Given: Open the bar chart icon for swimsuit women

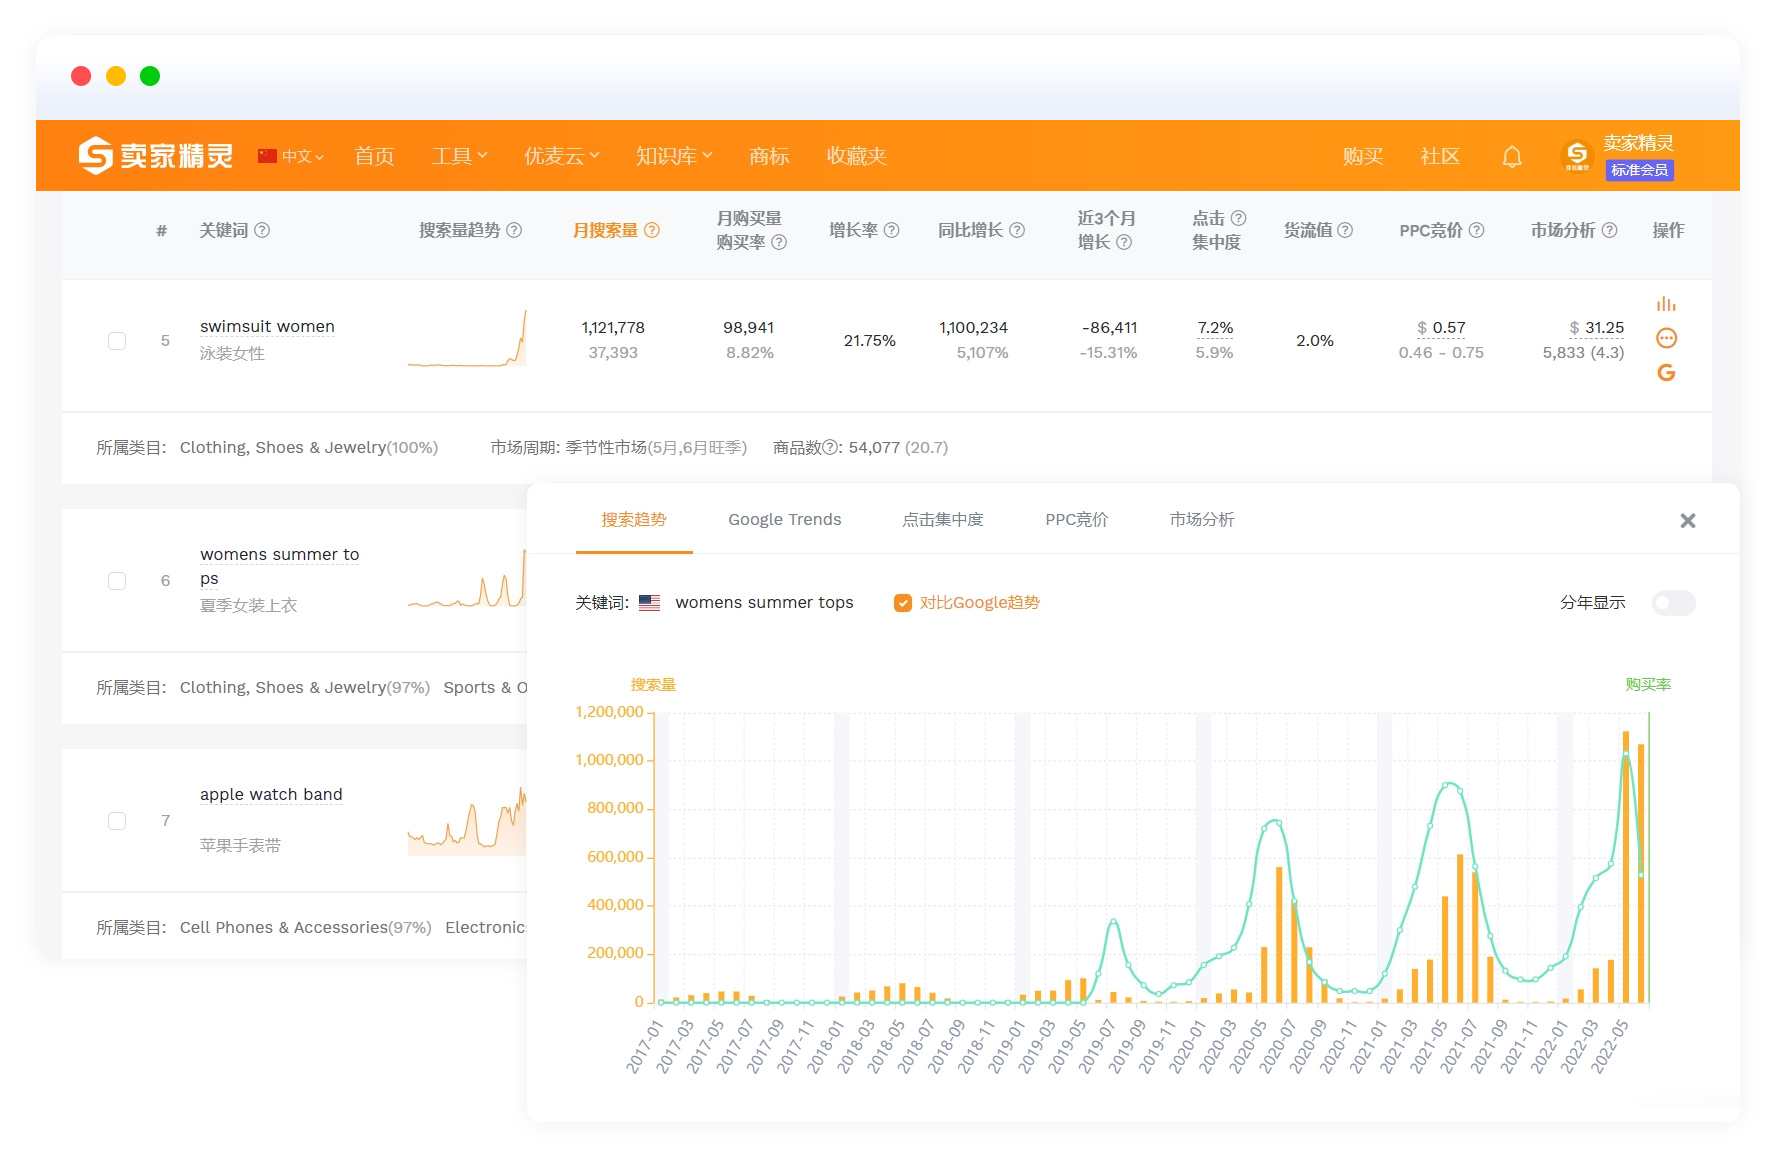Looking at the screenshot, I should pos(1666,303).
